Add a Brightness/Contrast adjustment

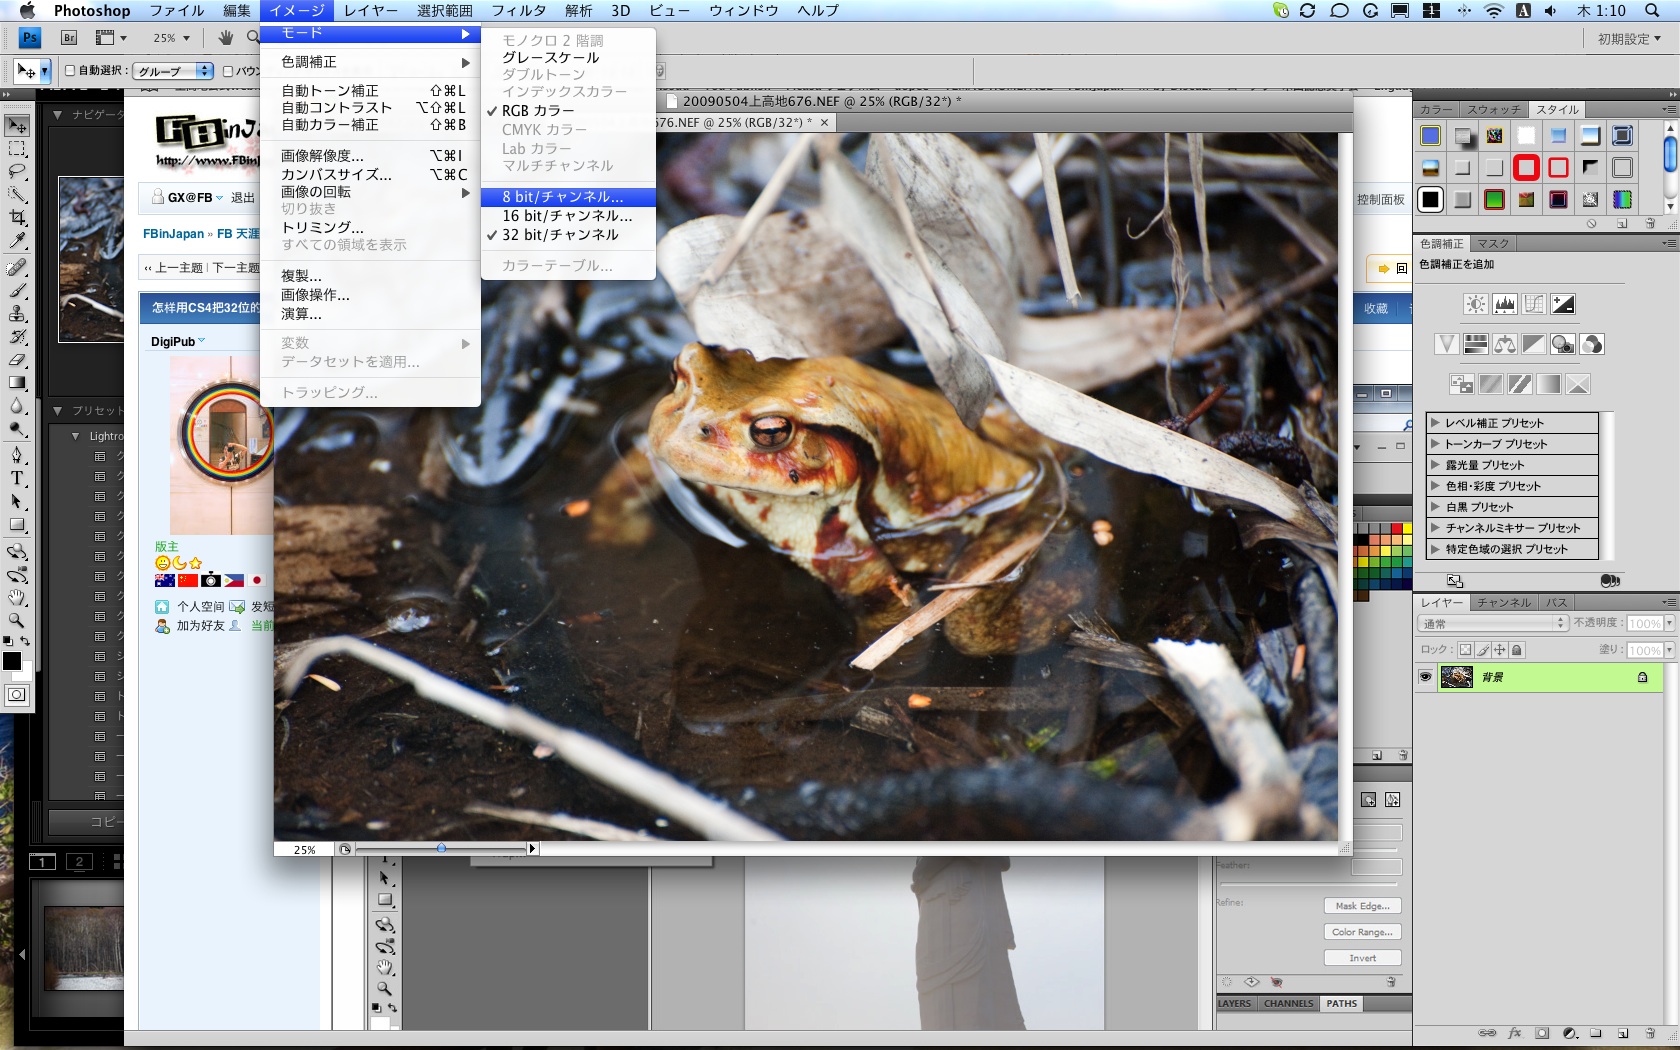(1475, 304)
